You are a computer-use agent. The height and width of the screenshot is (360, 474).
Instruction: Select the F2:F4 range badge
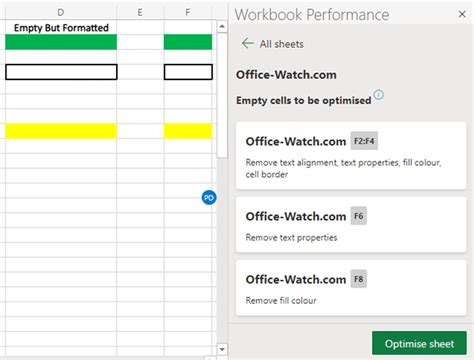[364, 141]
